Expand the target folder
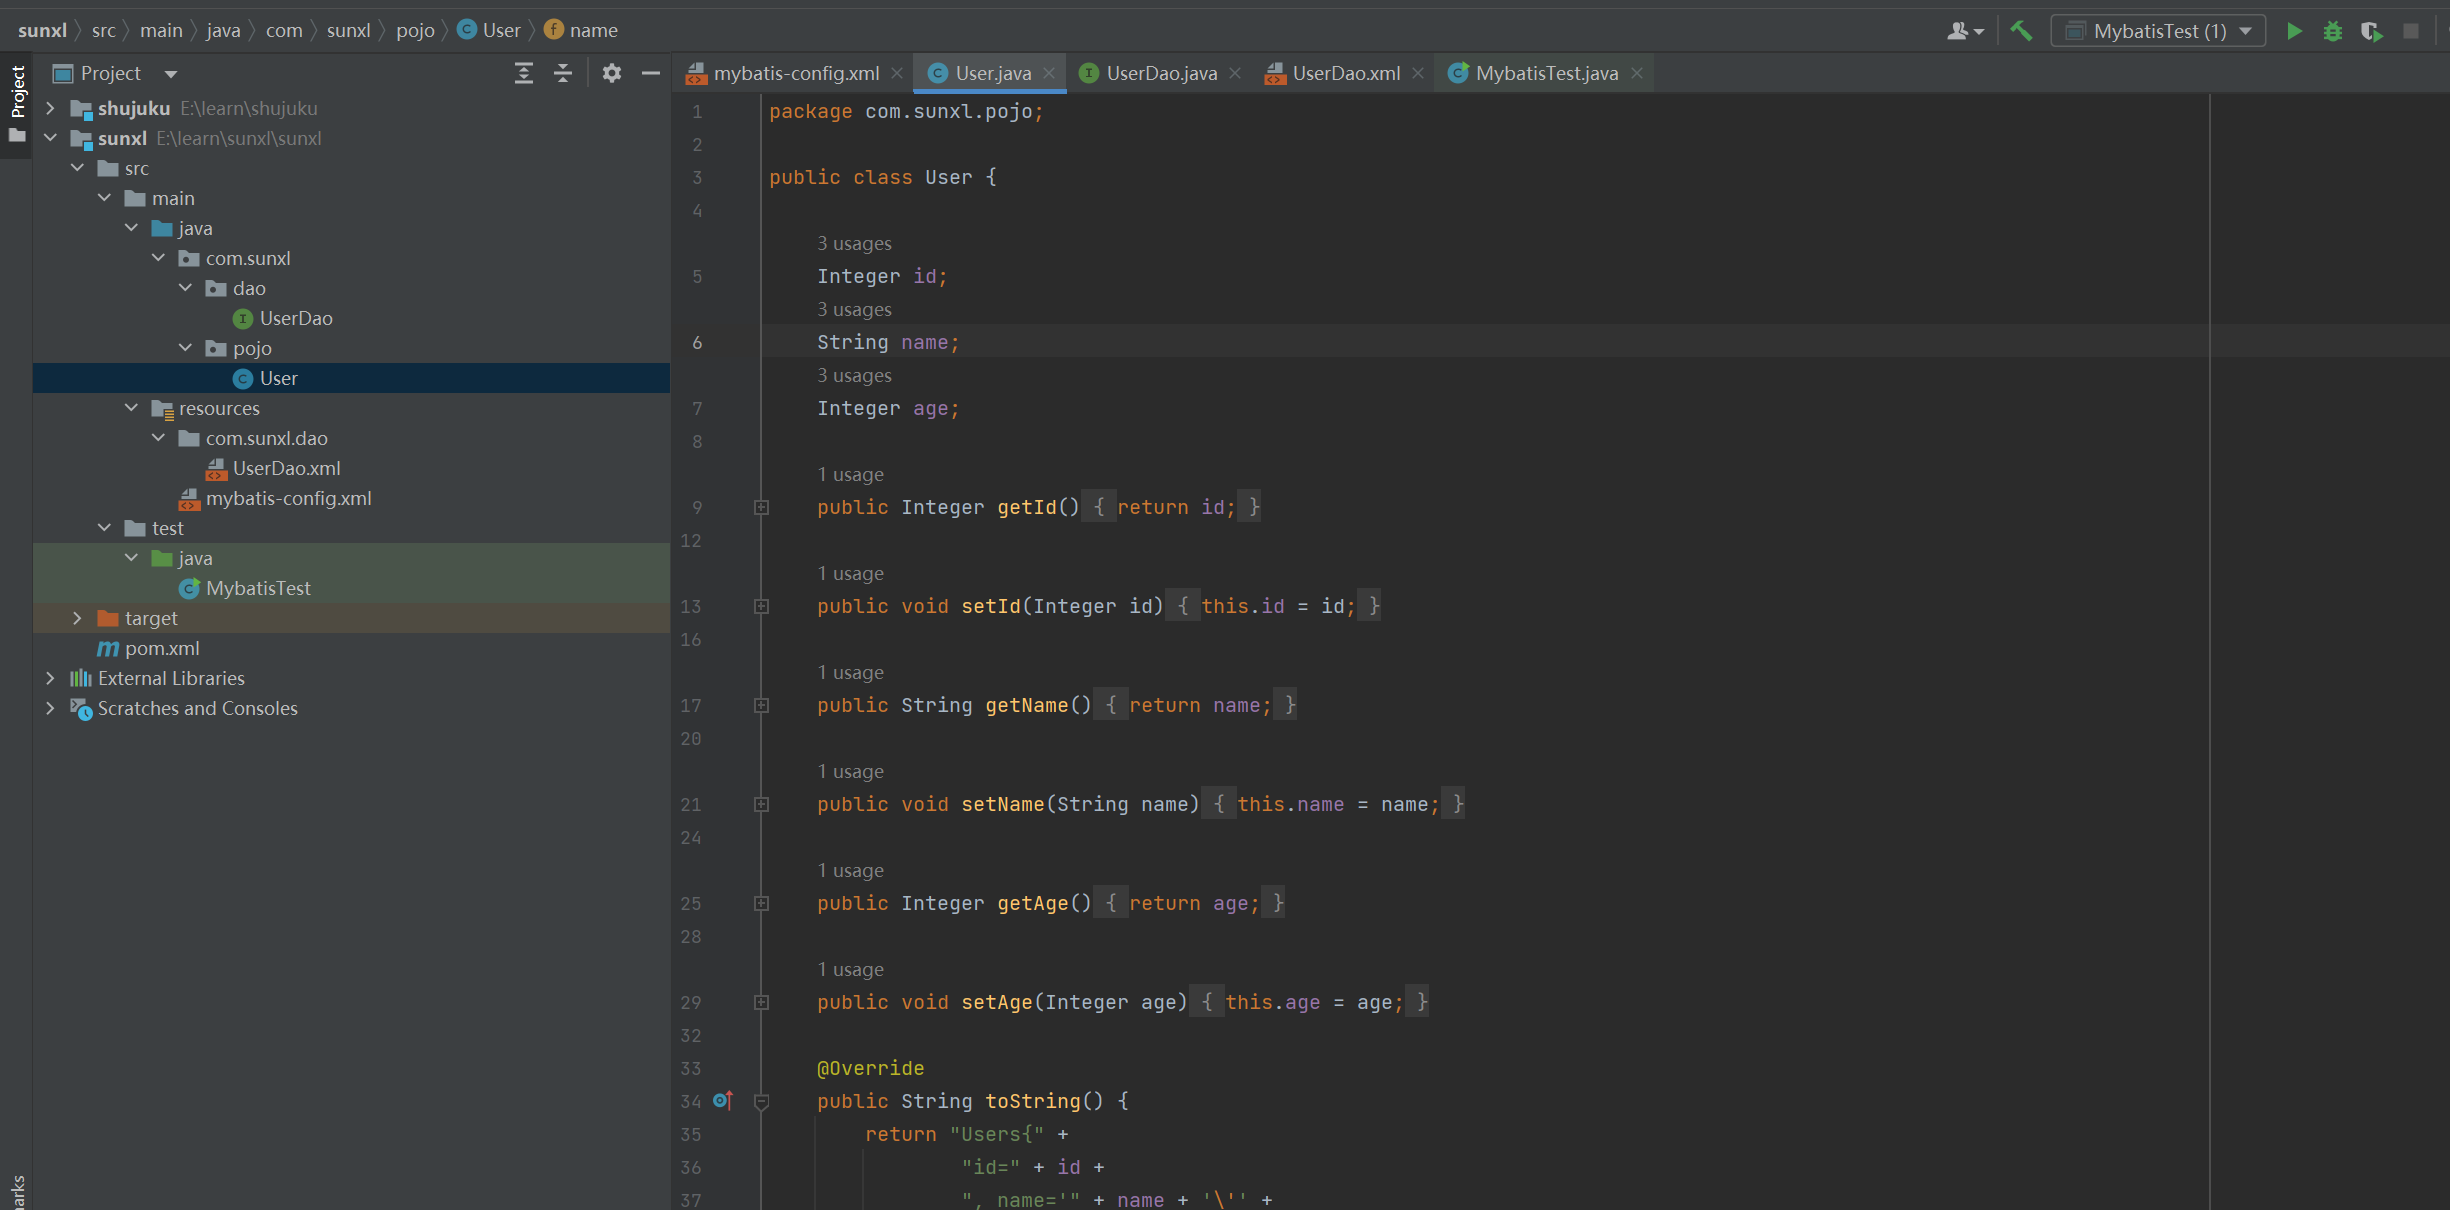 coord(77,618)
